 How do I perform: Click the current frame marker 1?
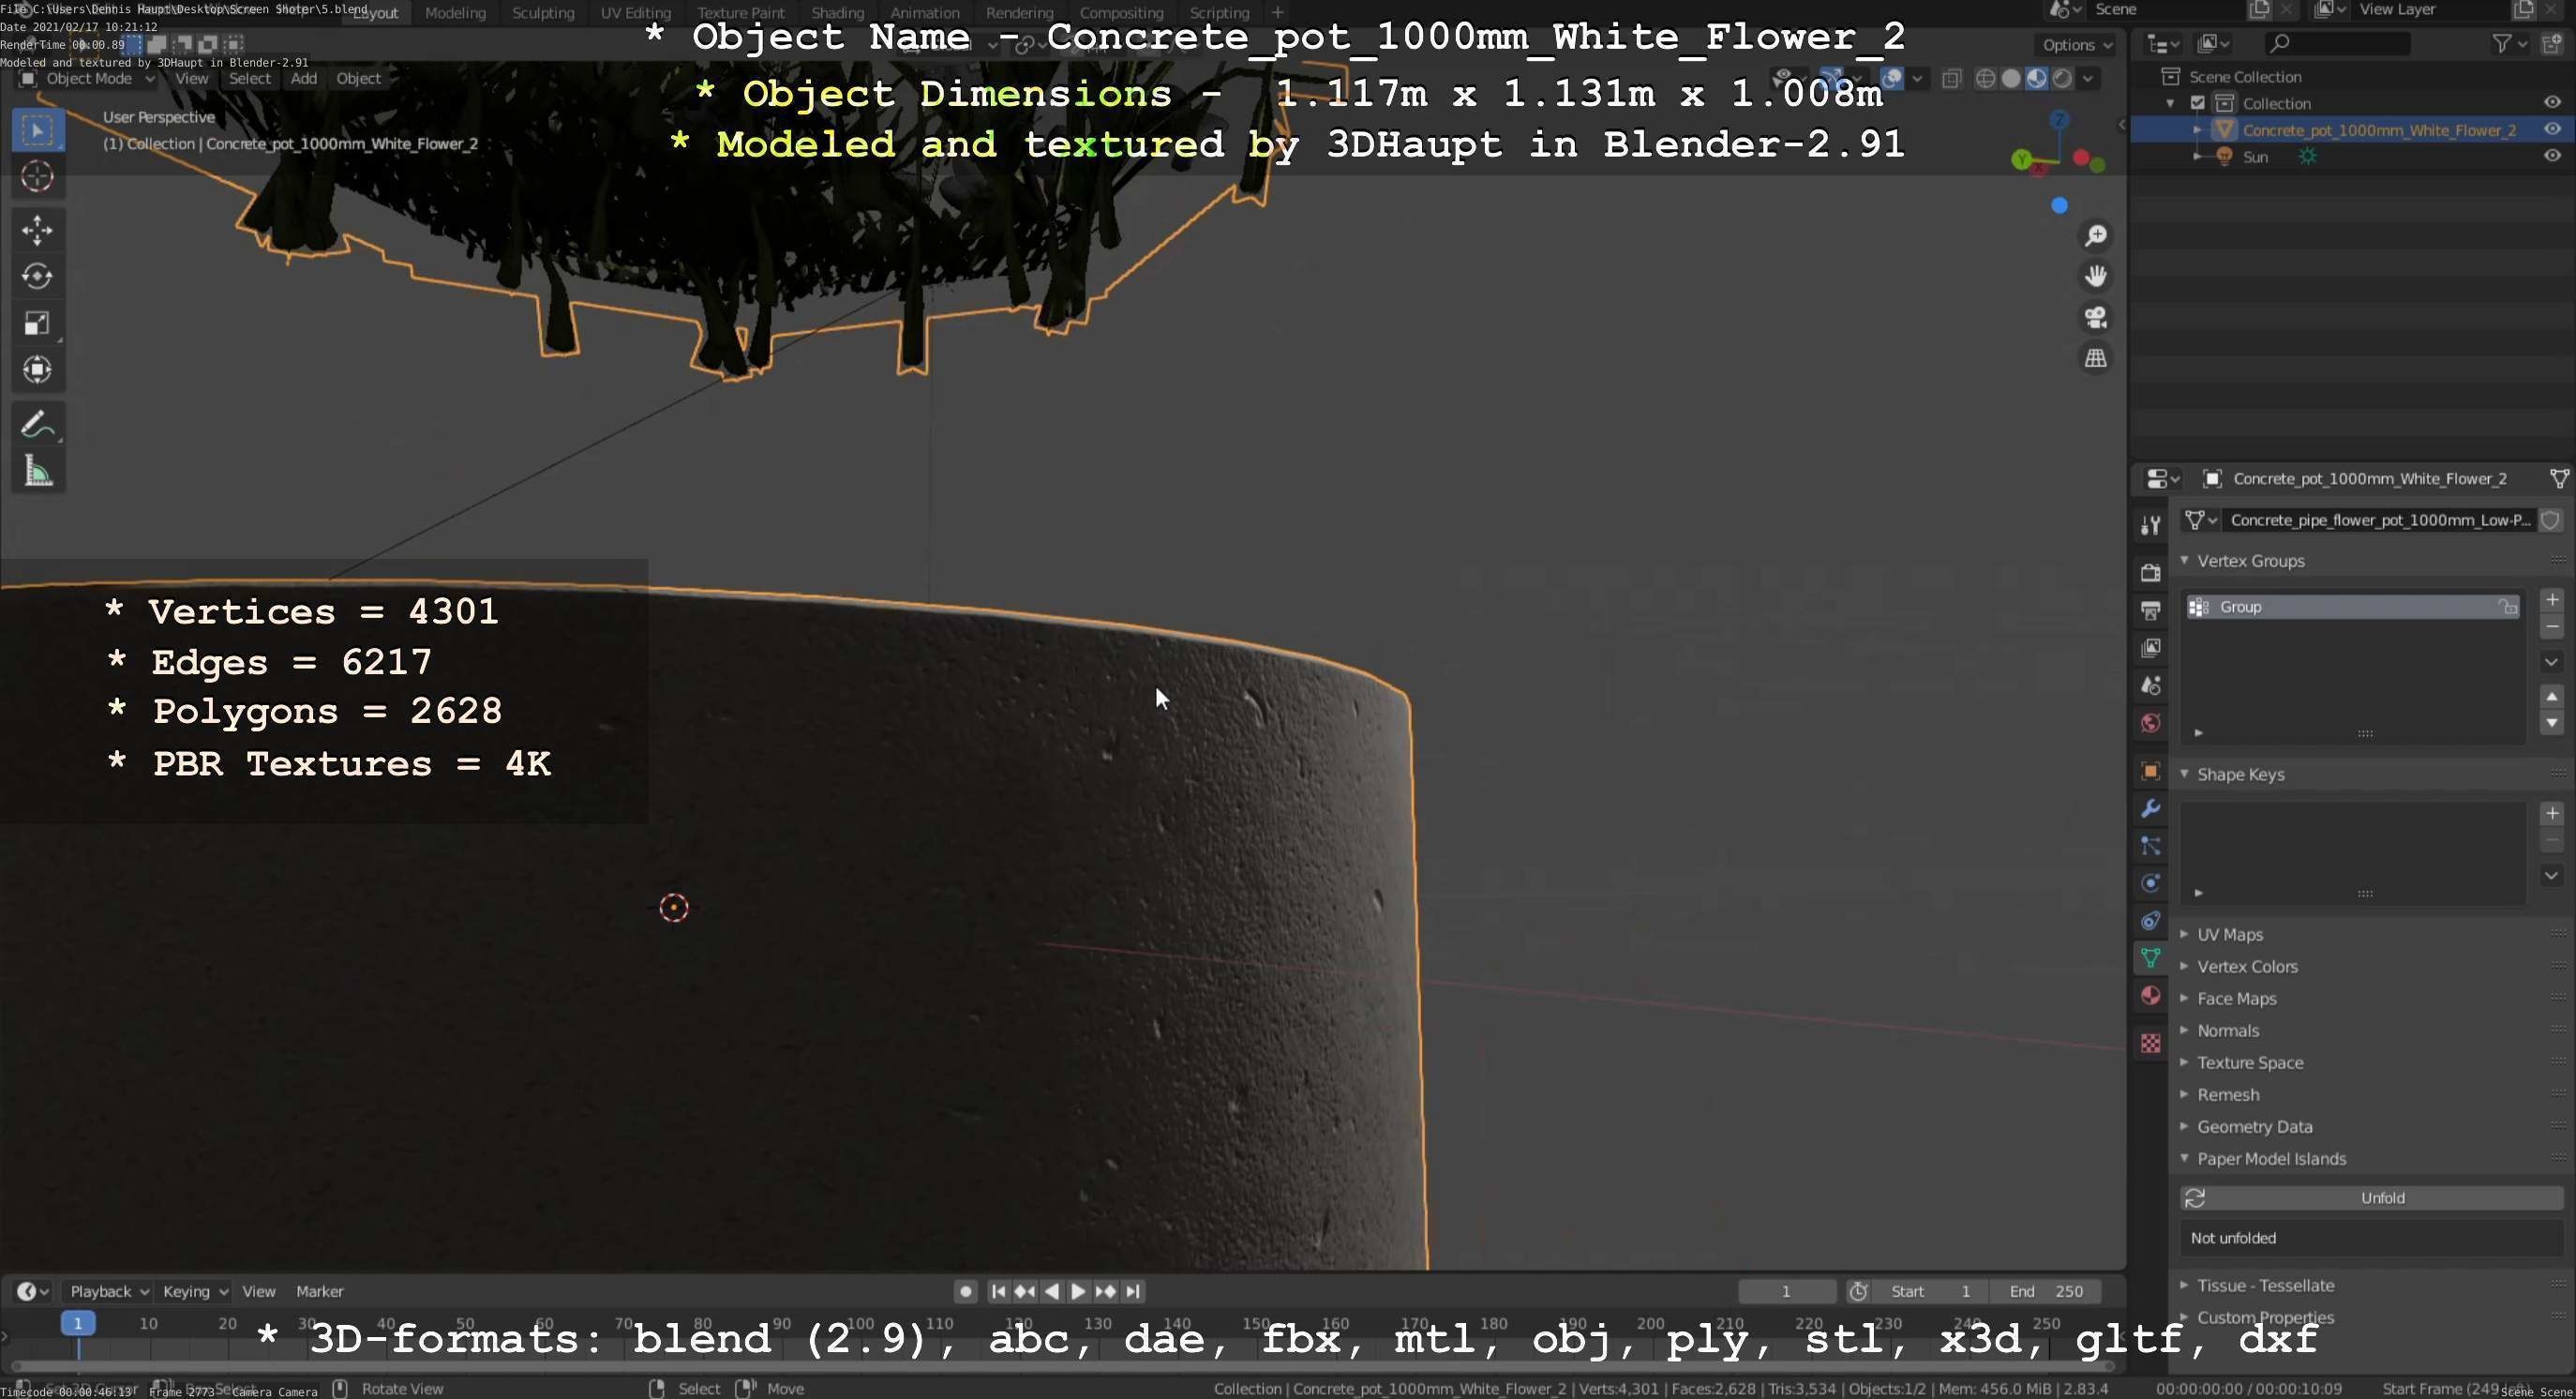point(77,1323)
